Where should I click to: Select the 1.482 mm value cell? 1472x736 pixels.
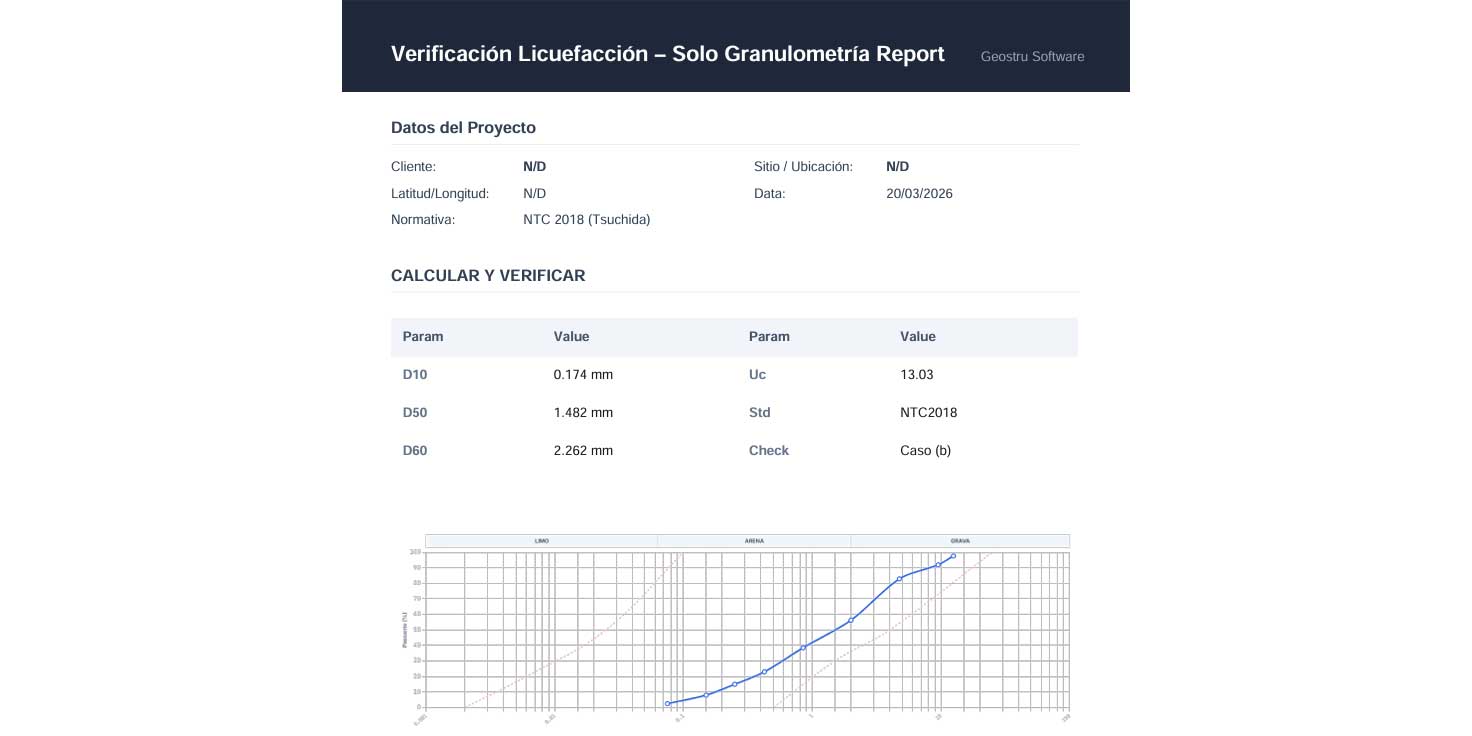coord(583,413)
